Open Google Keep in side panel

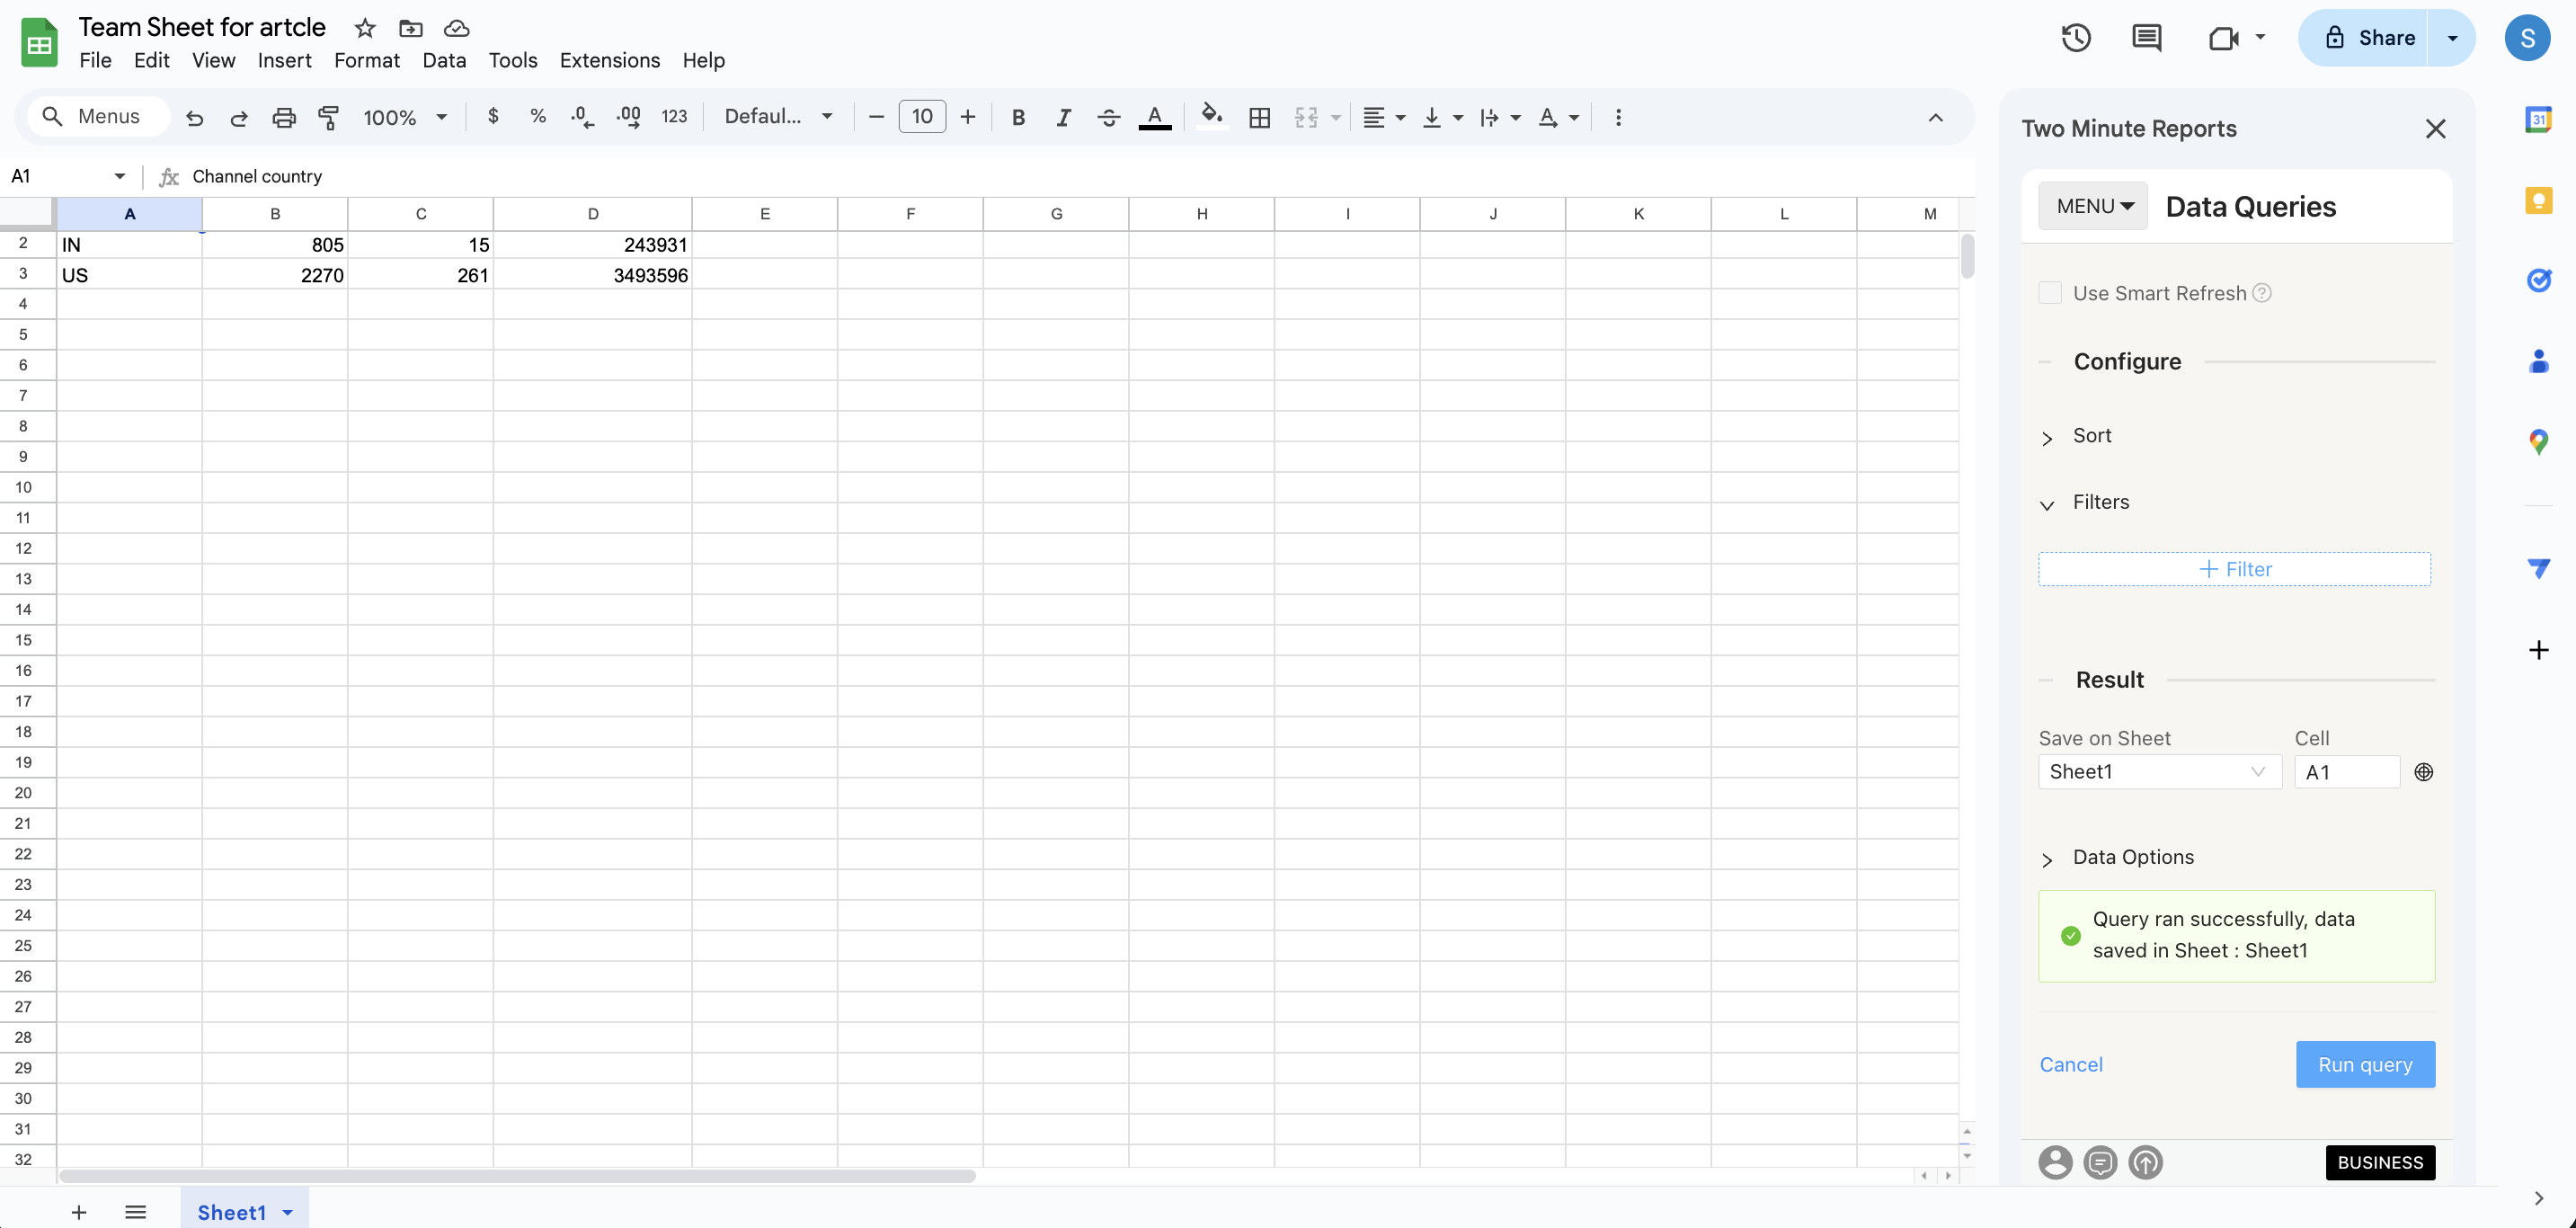click(x=2538, y=201)
